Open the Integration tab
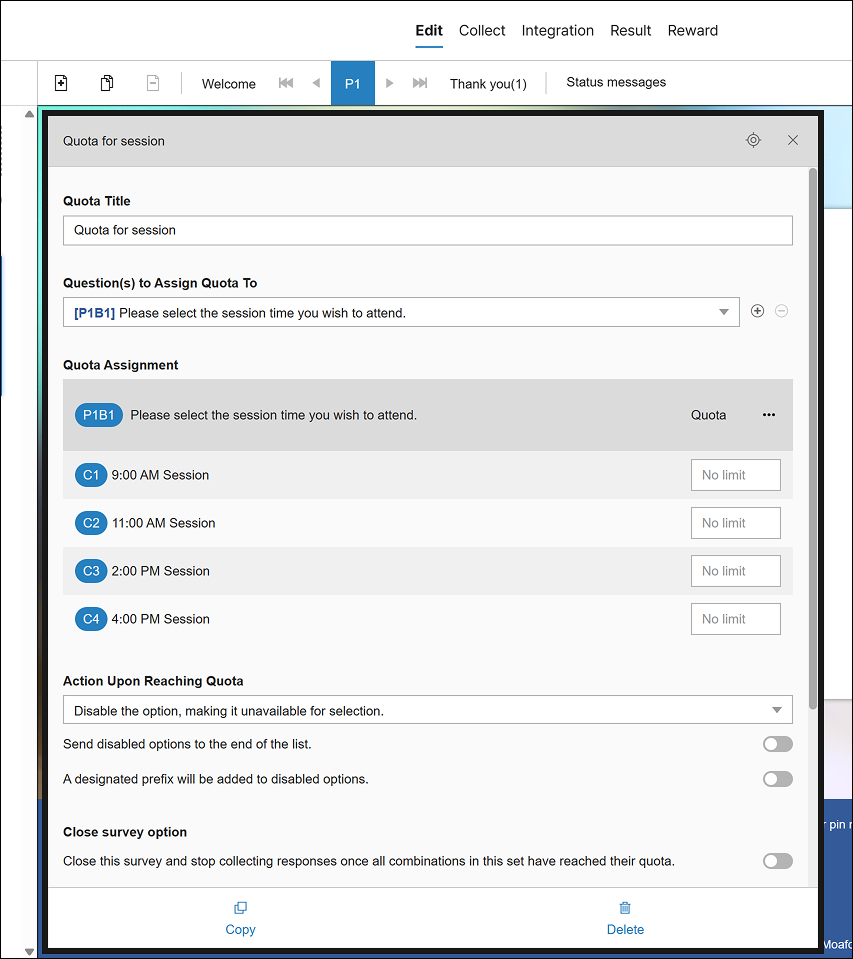853x959 pixels. [558, 31]
